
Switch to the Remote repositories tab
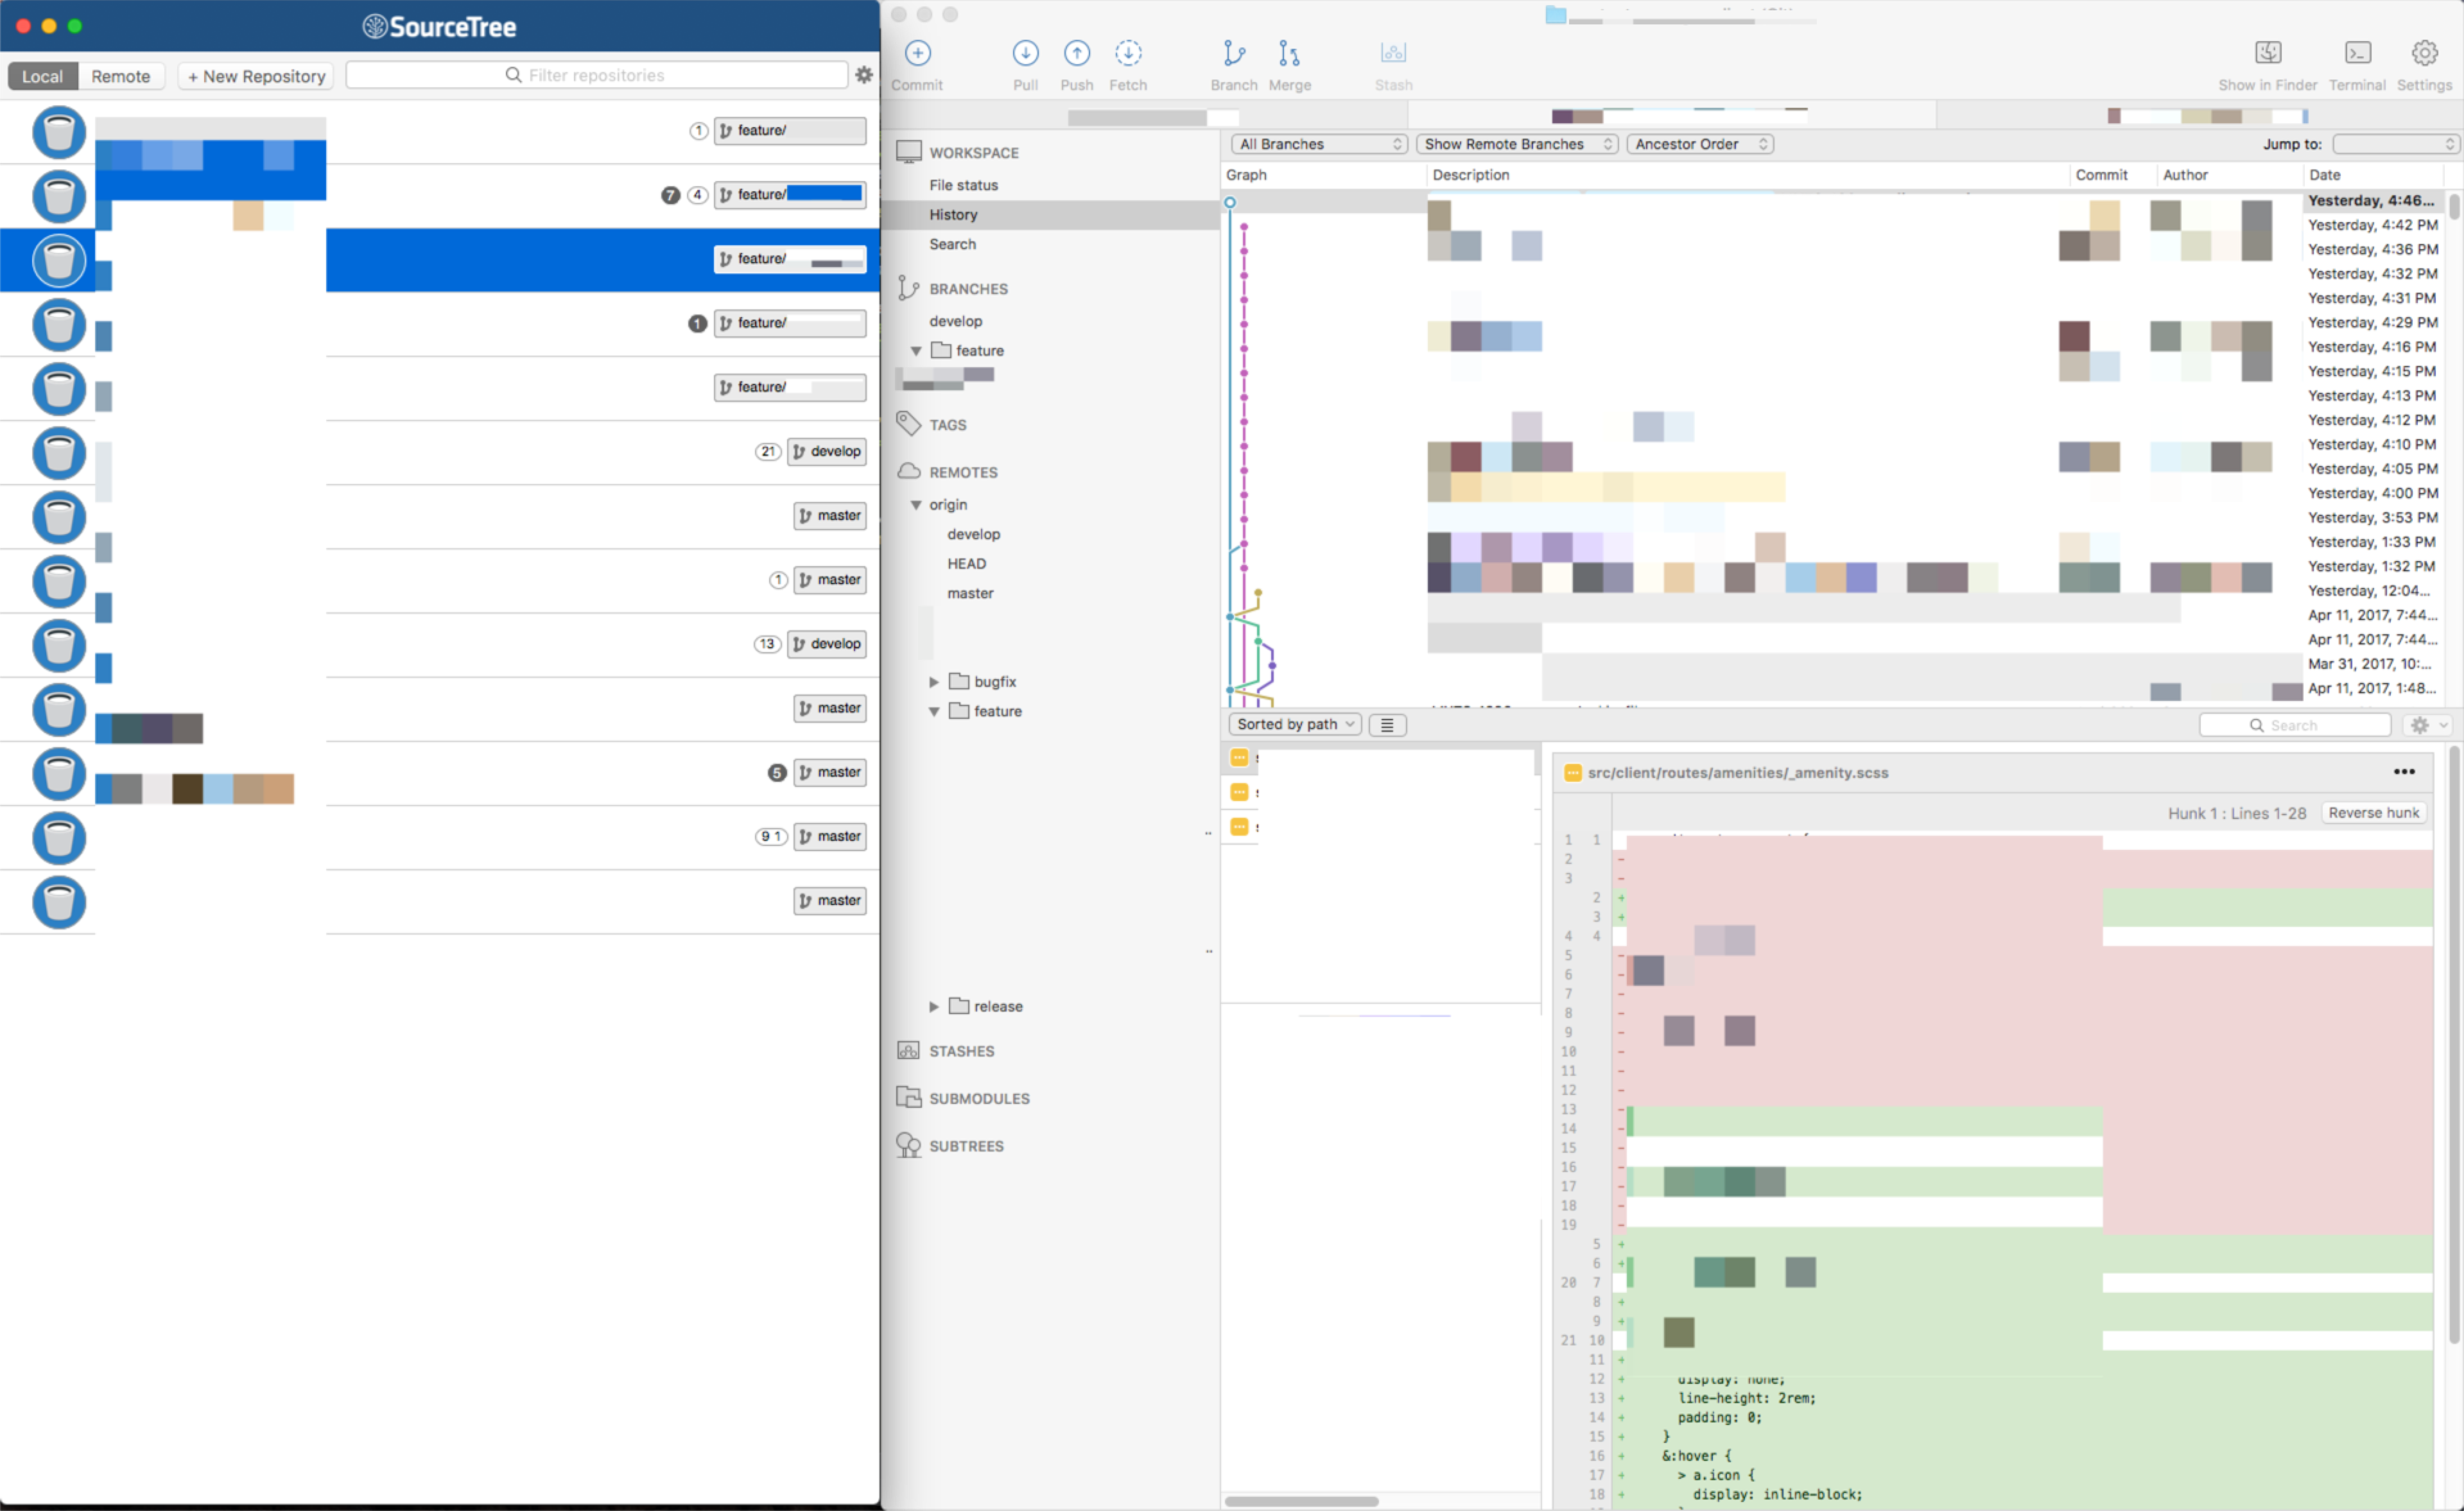click(121, 76)
